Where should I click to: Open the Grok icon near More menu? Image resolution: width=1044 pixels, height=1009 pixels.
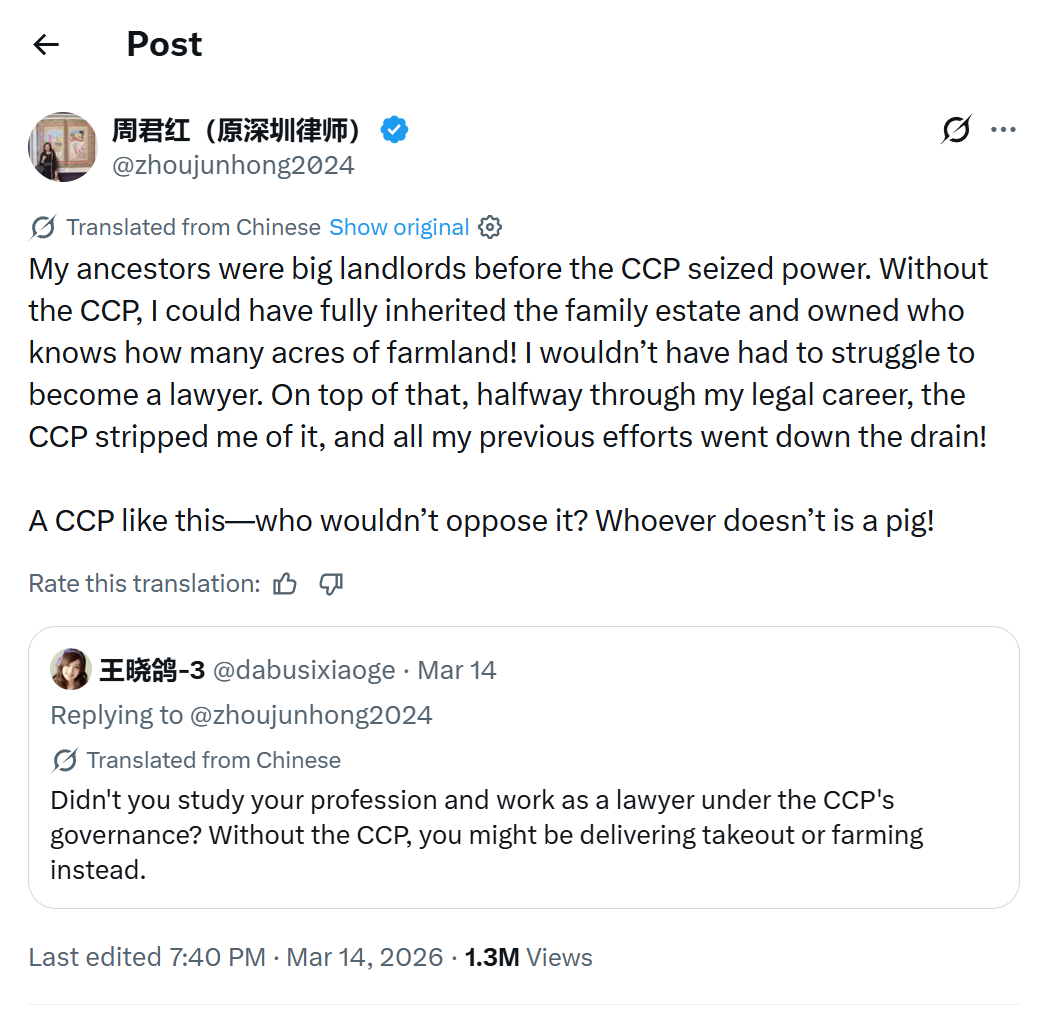[956, 130]
